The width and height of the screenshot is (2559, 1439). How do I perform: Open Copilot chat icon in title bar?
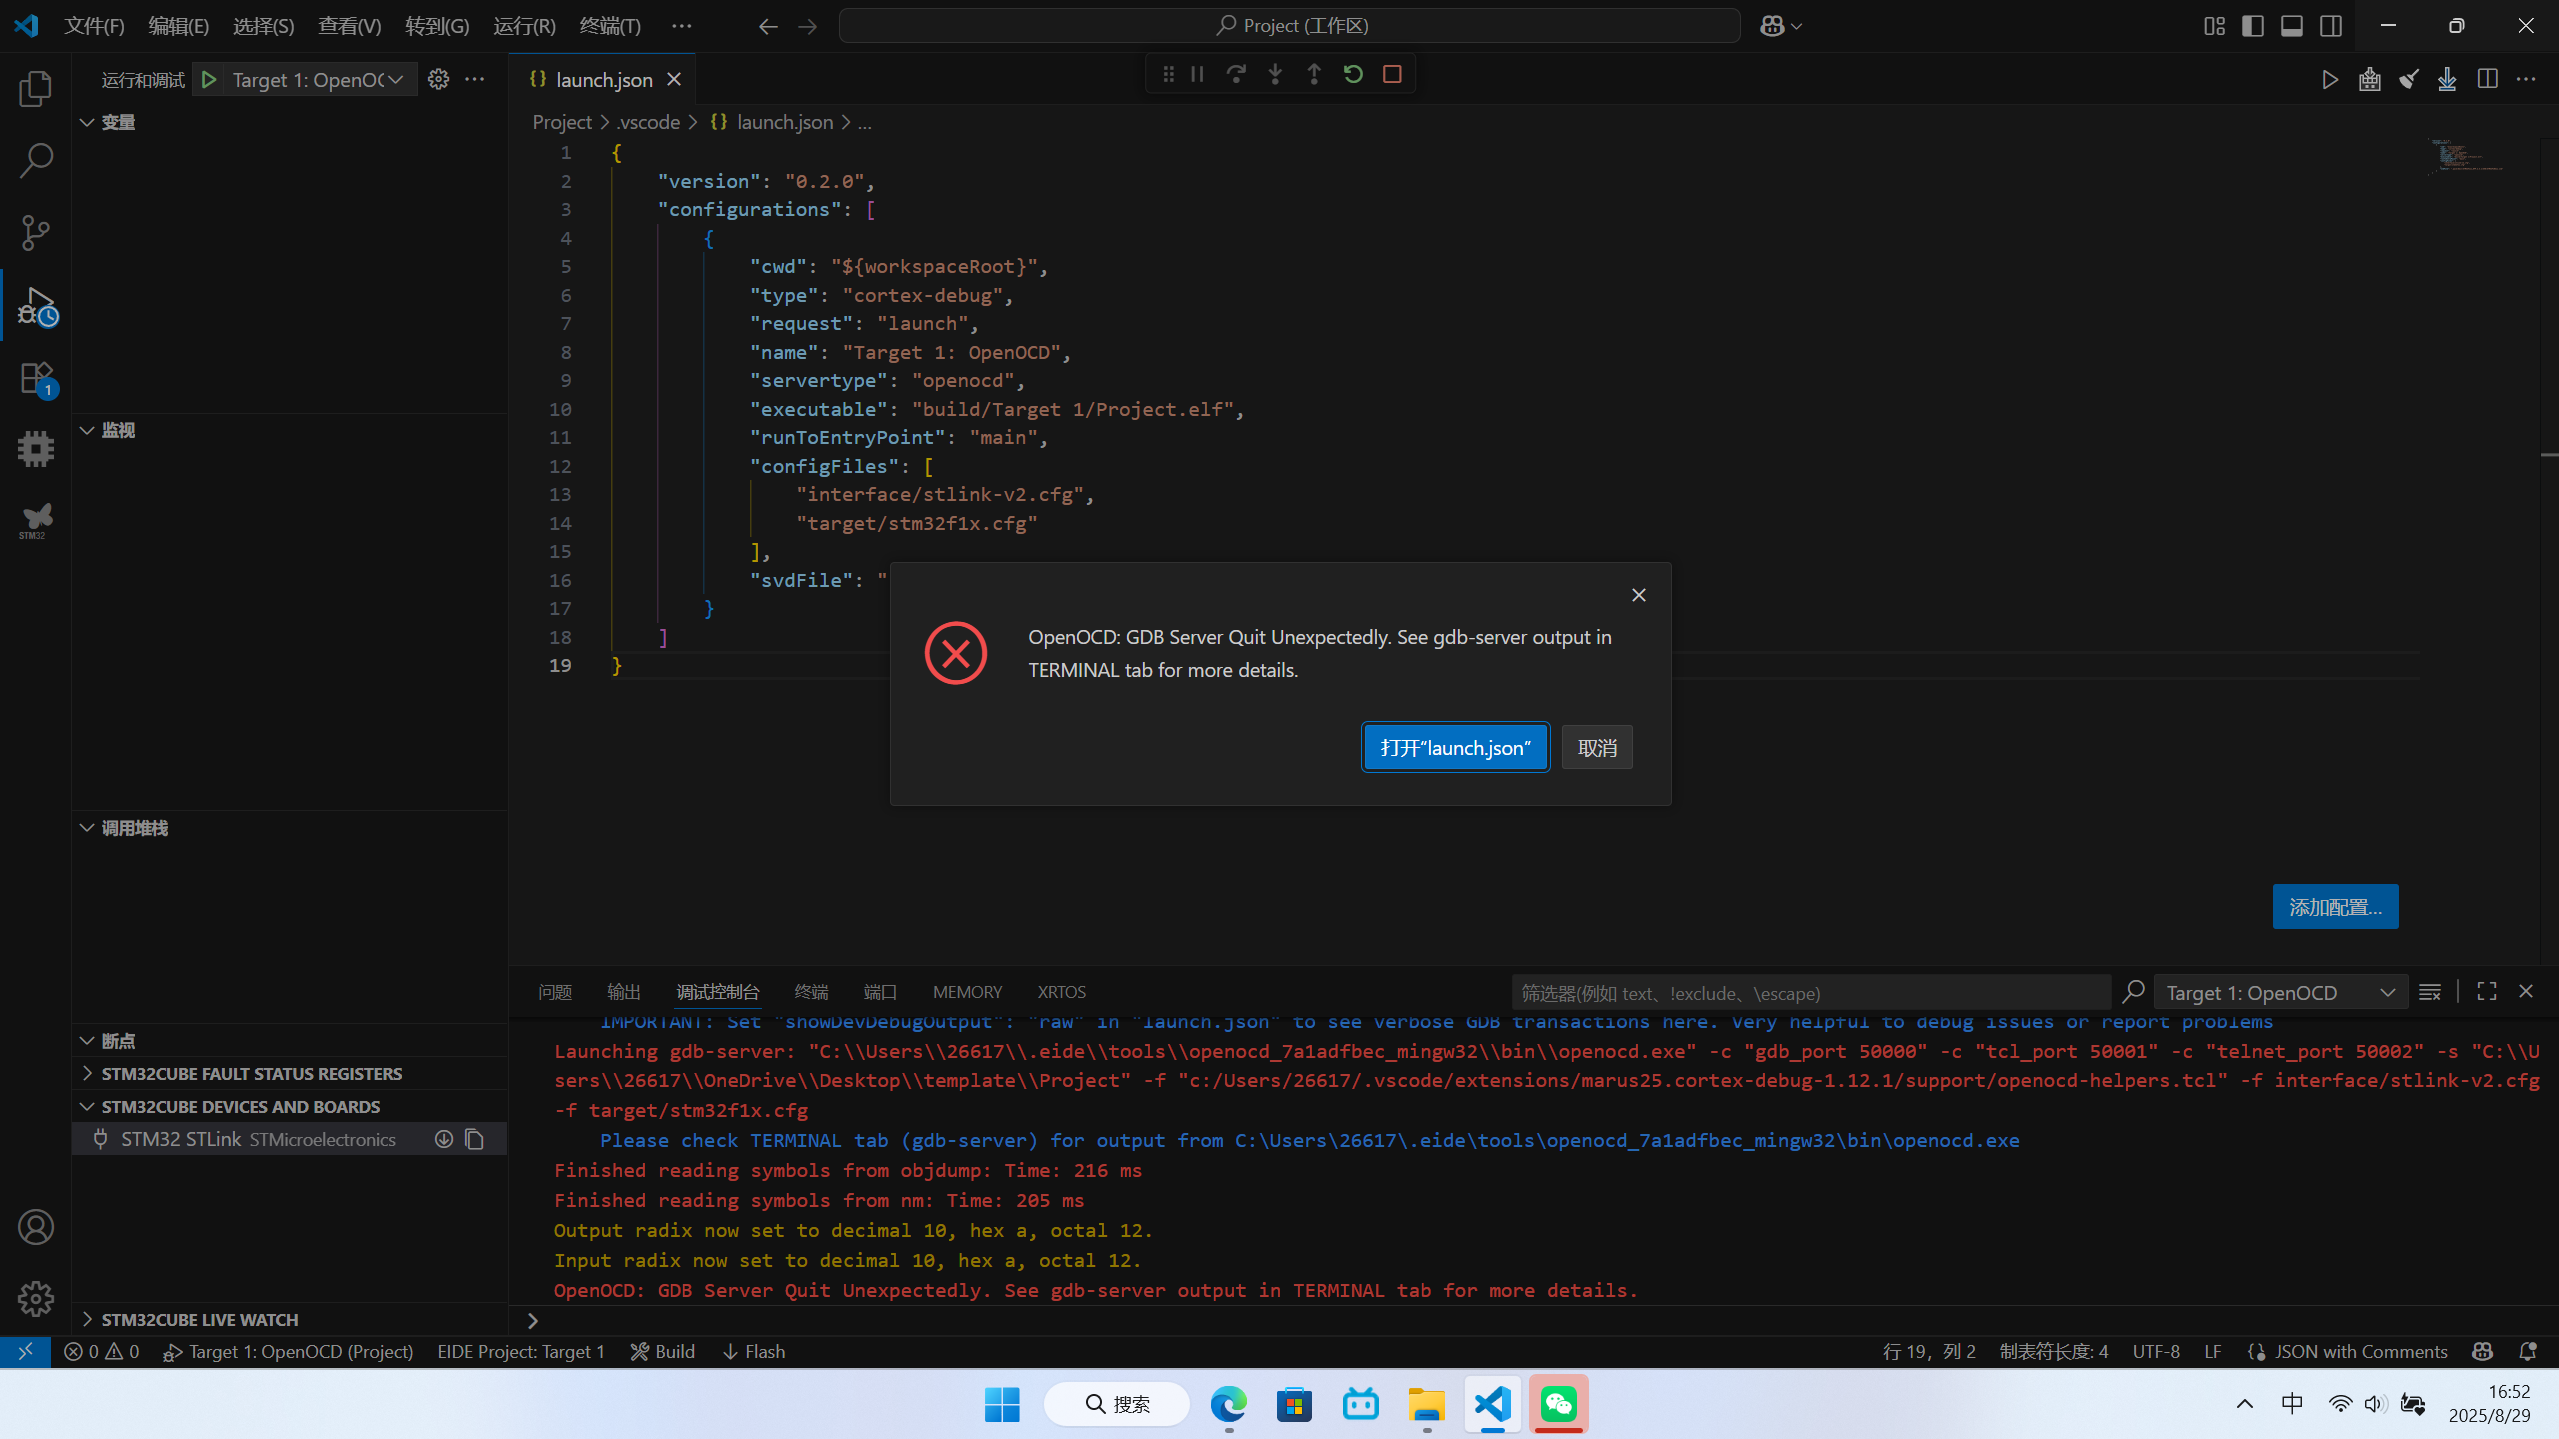[1772, 26]
